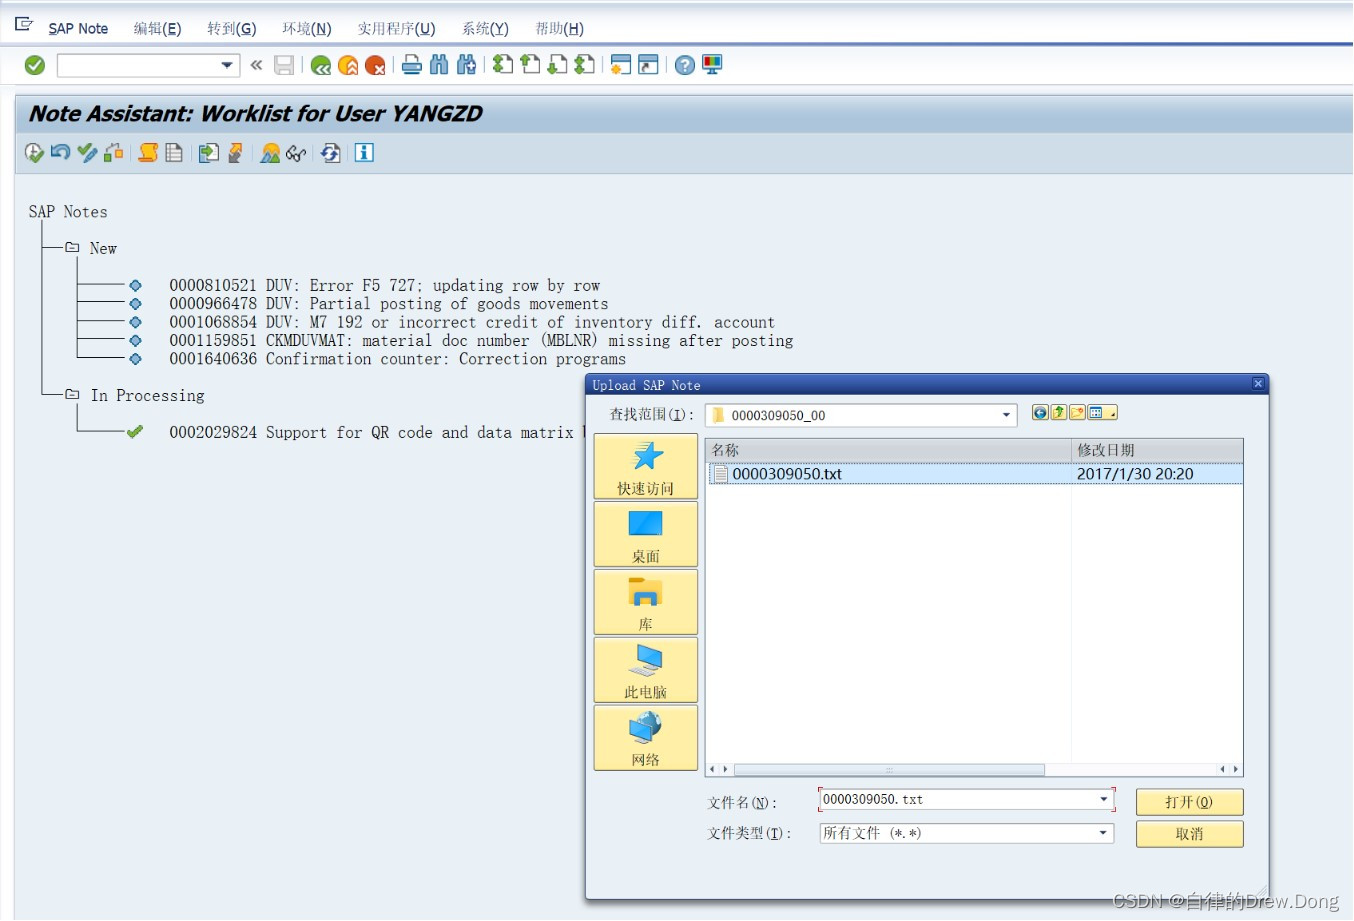Click the Find Next binoculars-plus icon

click(x=466, y=65)
